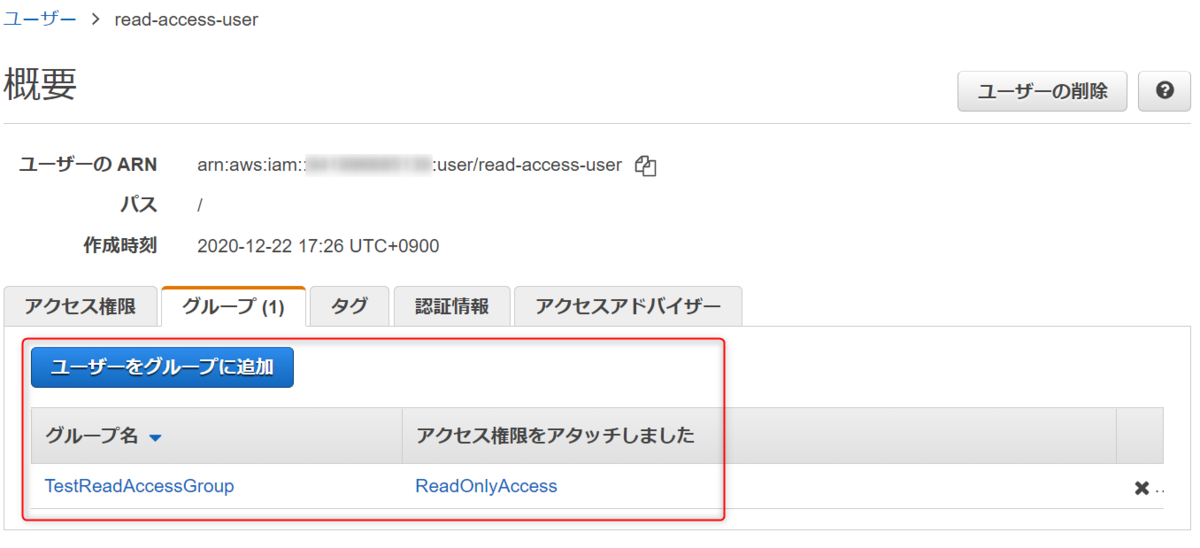Viewport: 1200px width, 548px height.
Task: Click the read-access-user breadcrumb text
Action: coord(186,19)
